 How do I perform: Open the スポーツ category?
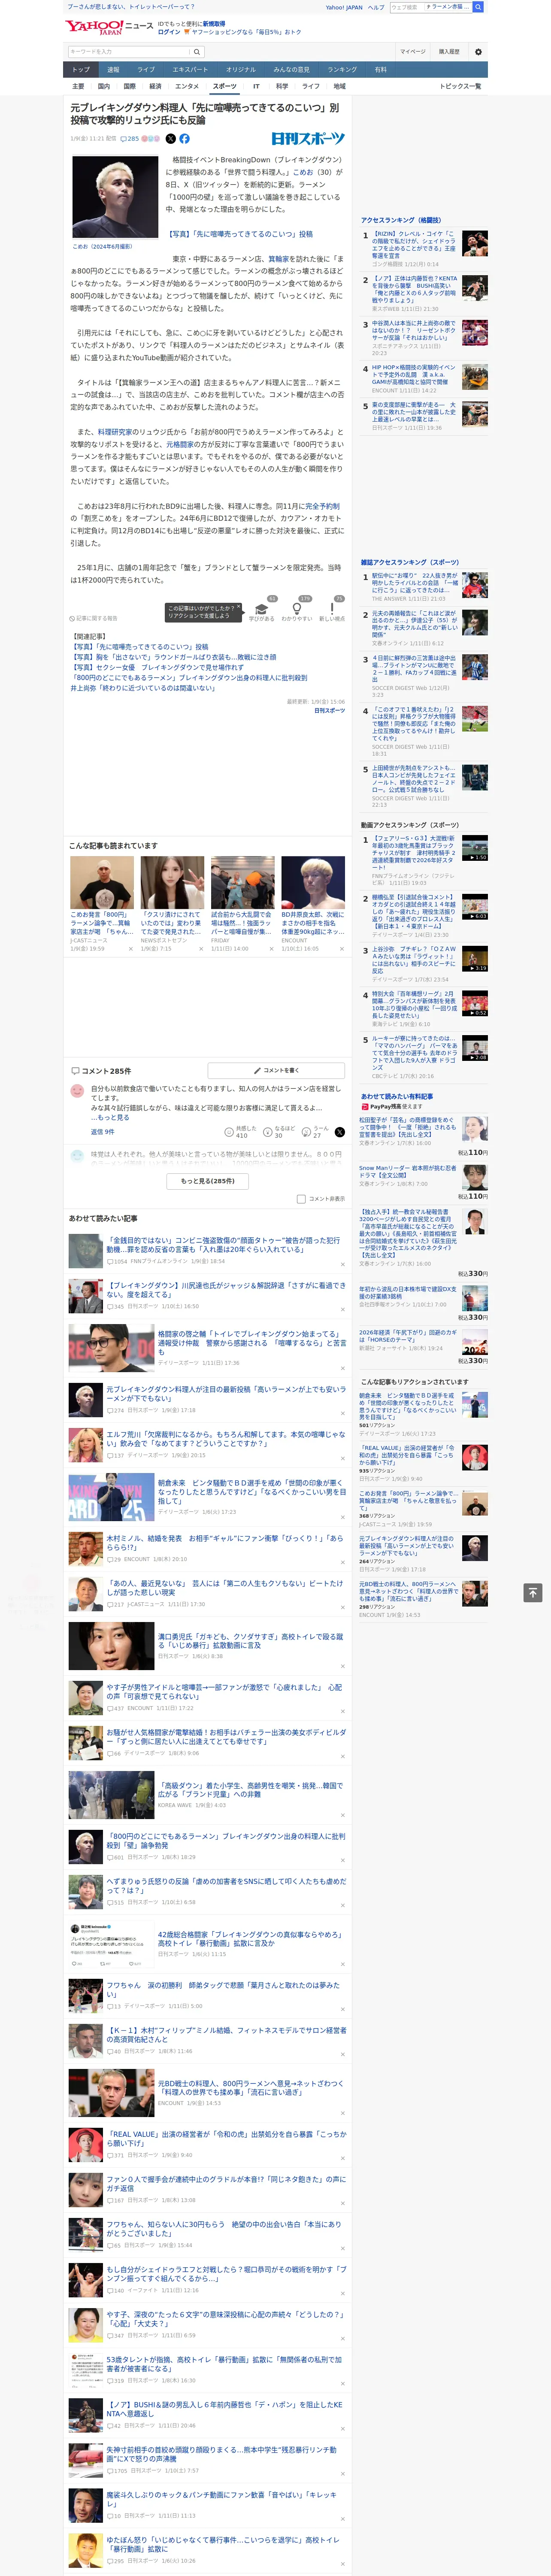point(225,87)
